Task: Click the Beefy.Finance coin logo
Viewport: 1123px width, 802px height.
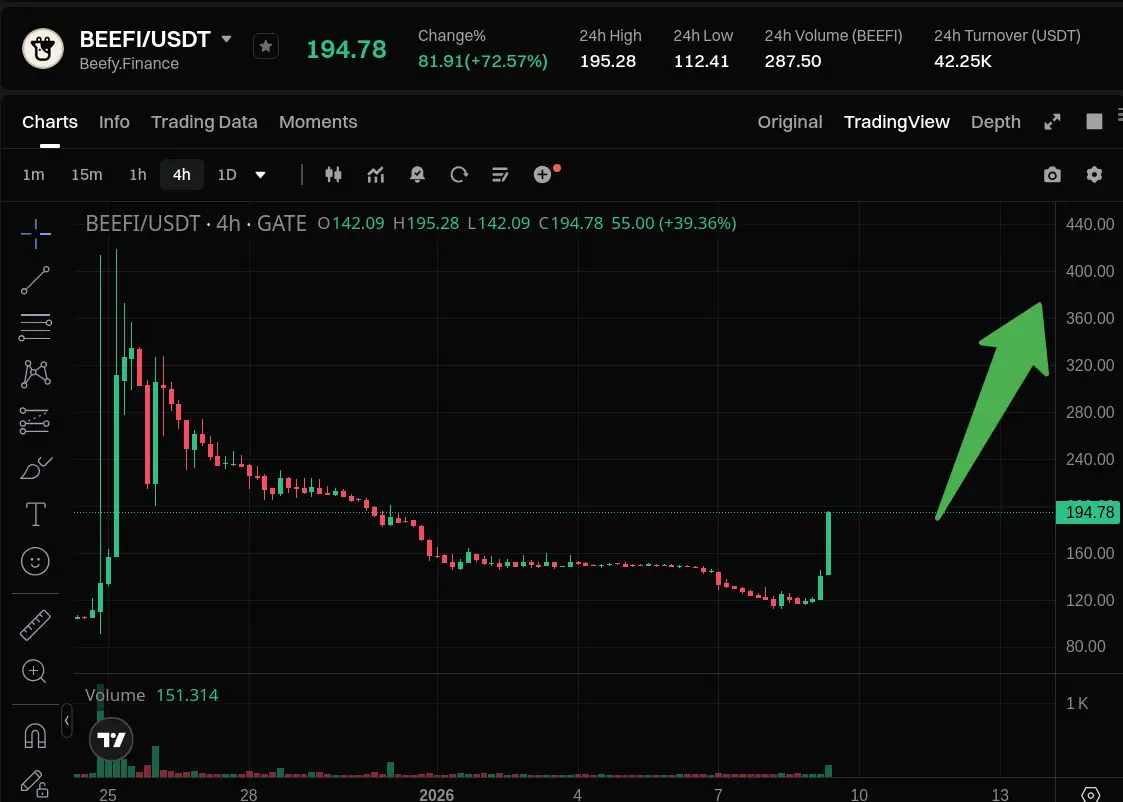Action: 43,49
